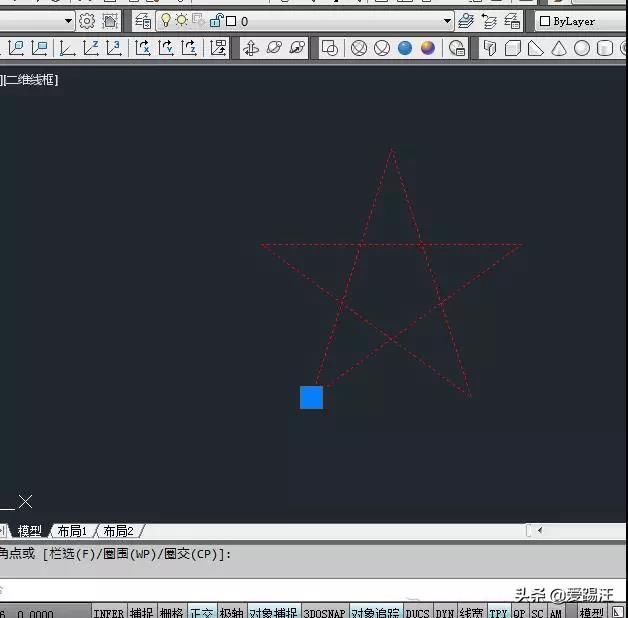
Task: Select Wedge solid tool
Action: pyautogui.click(x=535, y=48)
